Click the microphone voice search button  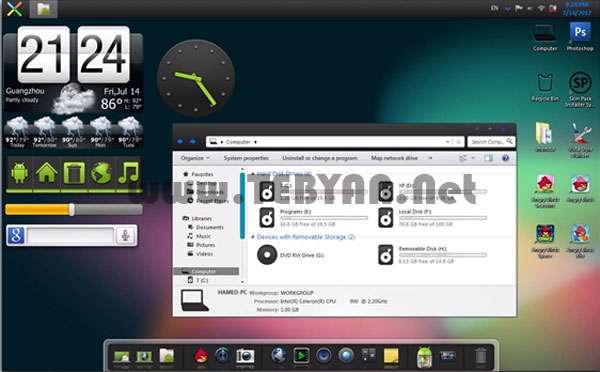126,235
